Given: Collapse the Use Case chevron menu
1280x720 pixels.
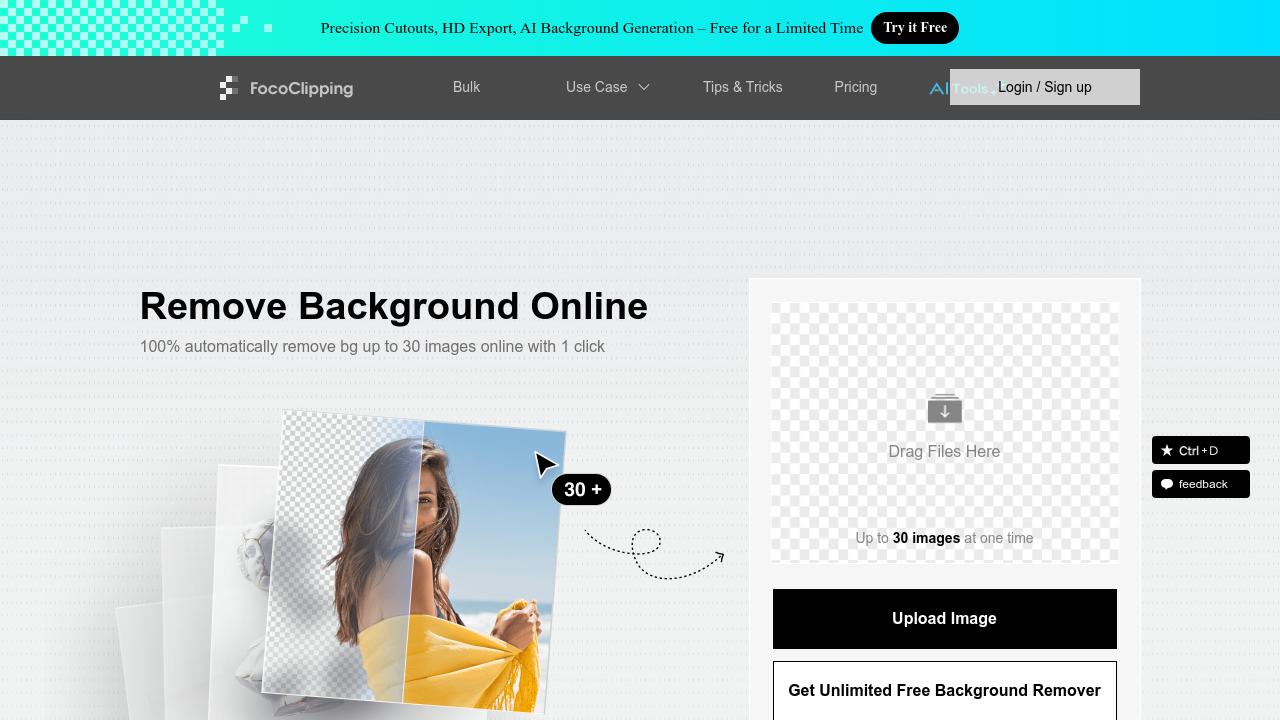Looking at the screenshot, I should pyautogui.click(x=645, y=88).
